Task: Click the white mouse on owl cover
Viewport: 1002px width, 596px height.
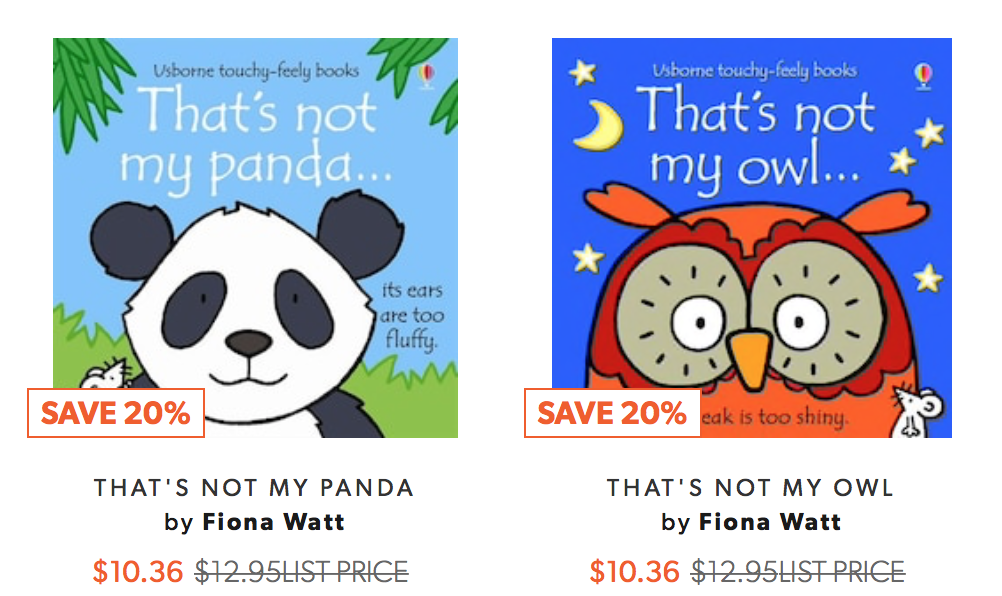Action: [915, 410]
